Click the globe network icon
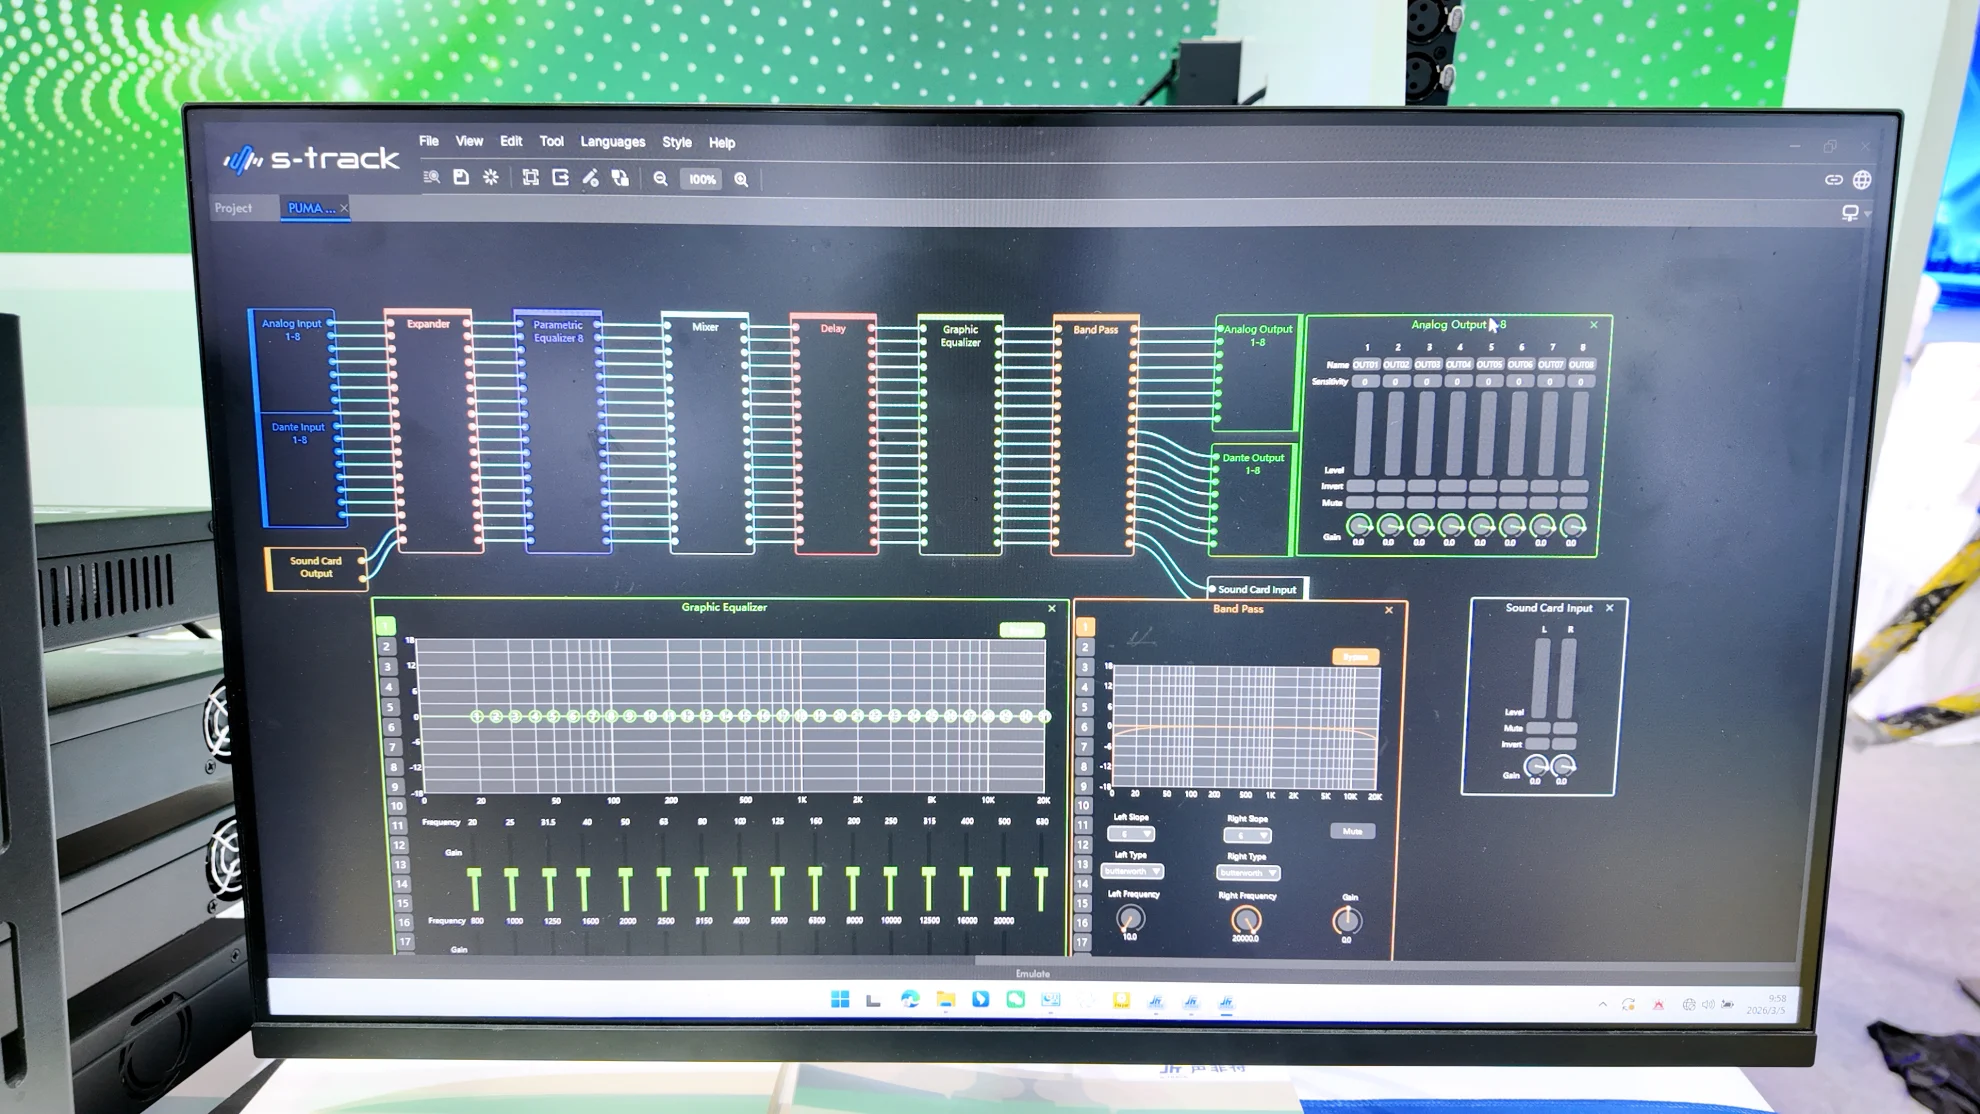Viewport: 1980px width, 1114px height. [x=1862, y=180]
